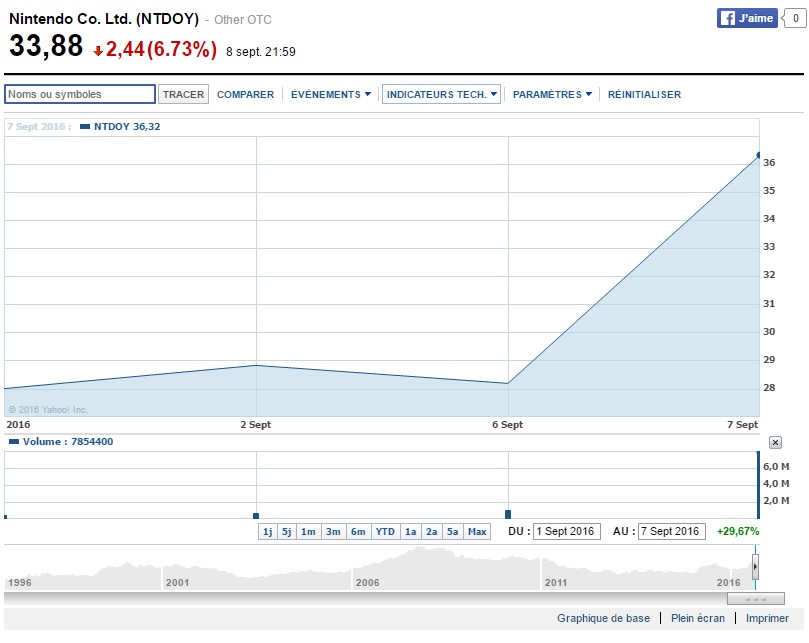
Task: Click the Facebook J'aime button
Action: click(747, 19)
